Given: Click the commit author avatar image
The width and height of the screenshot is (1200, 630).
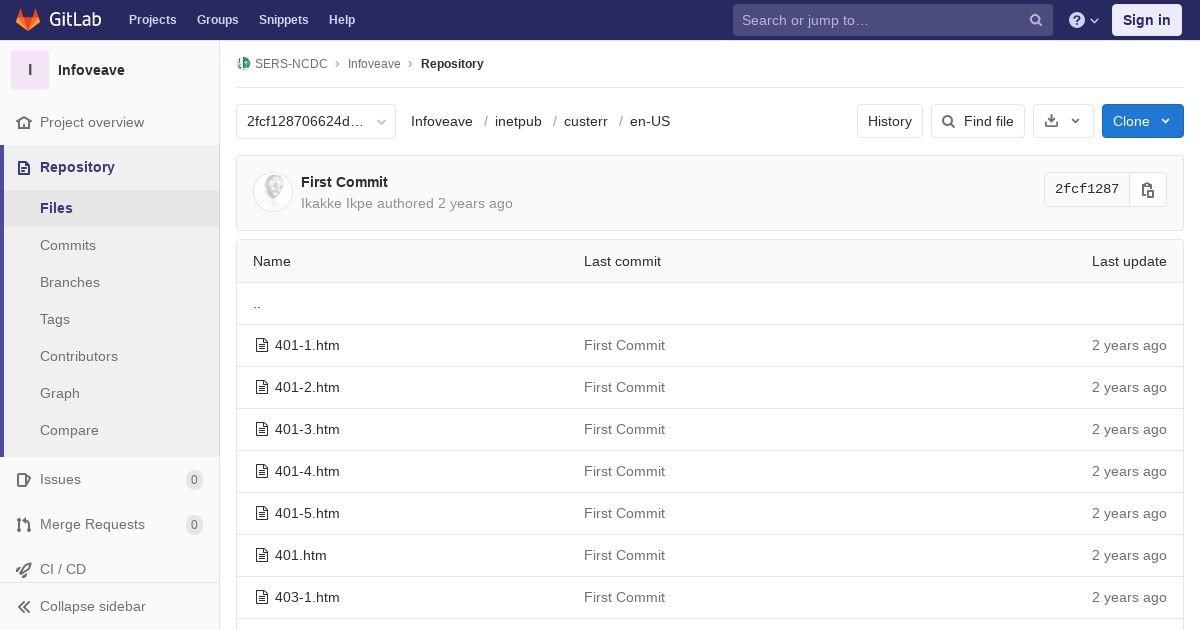Looking at the screenshot, I should [x=273, y=192].
